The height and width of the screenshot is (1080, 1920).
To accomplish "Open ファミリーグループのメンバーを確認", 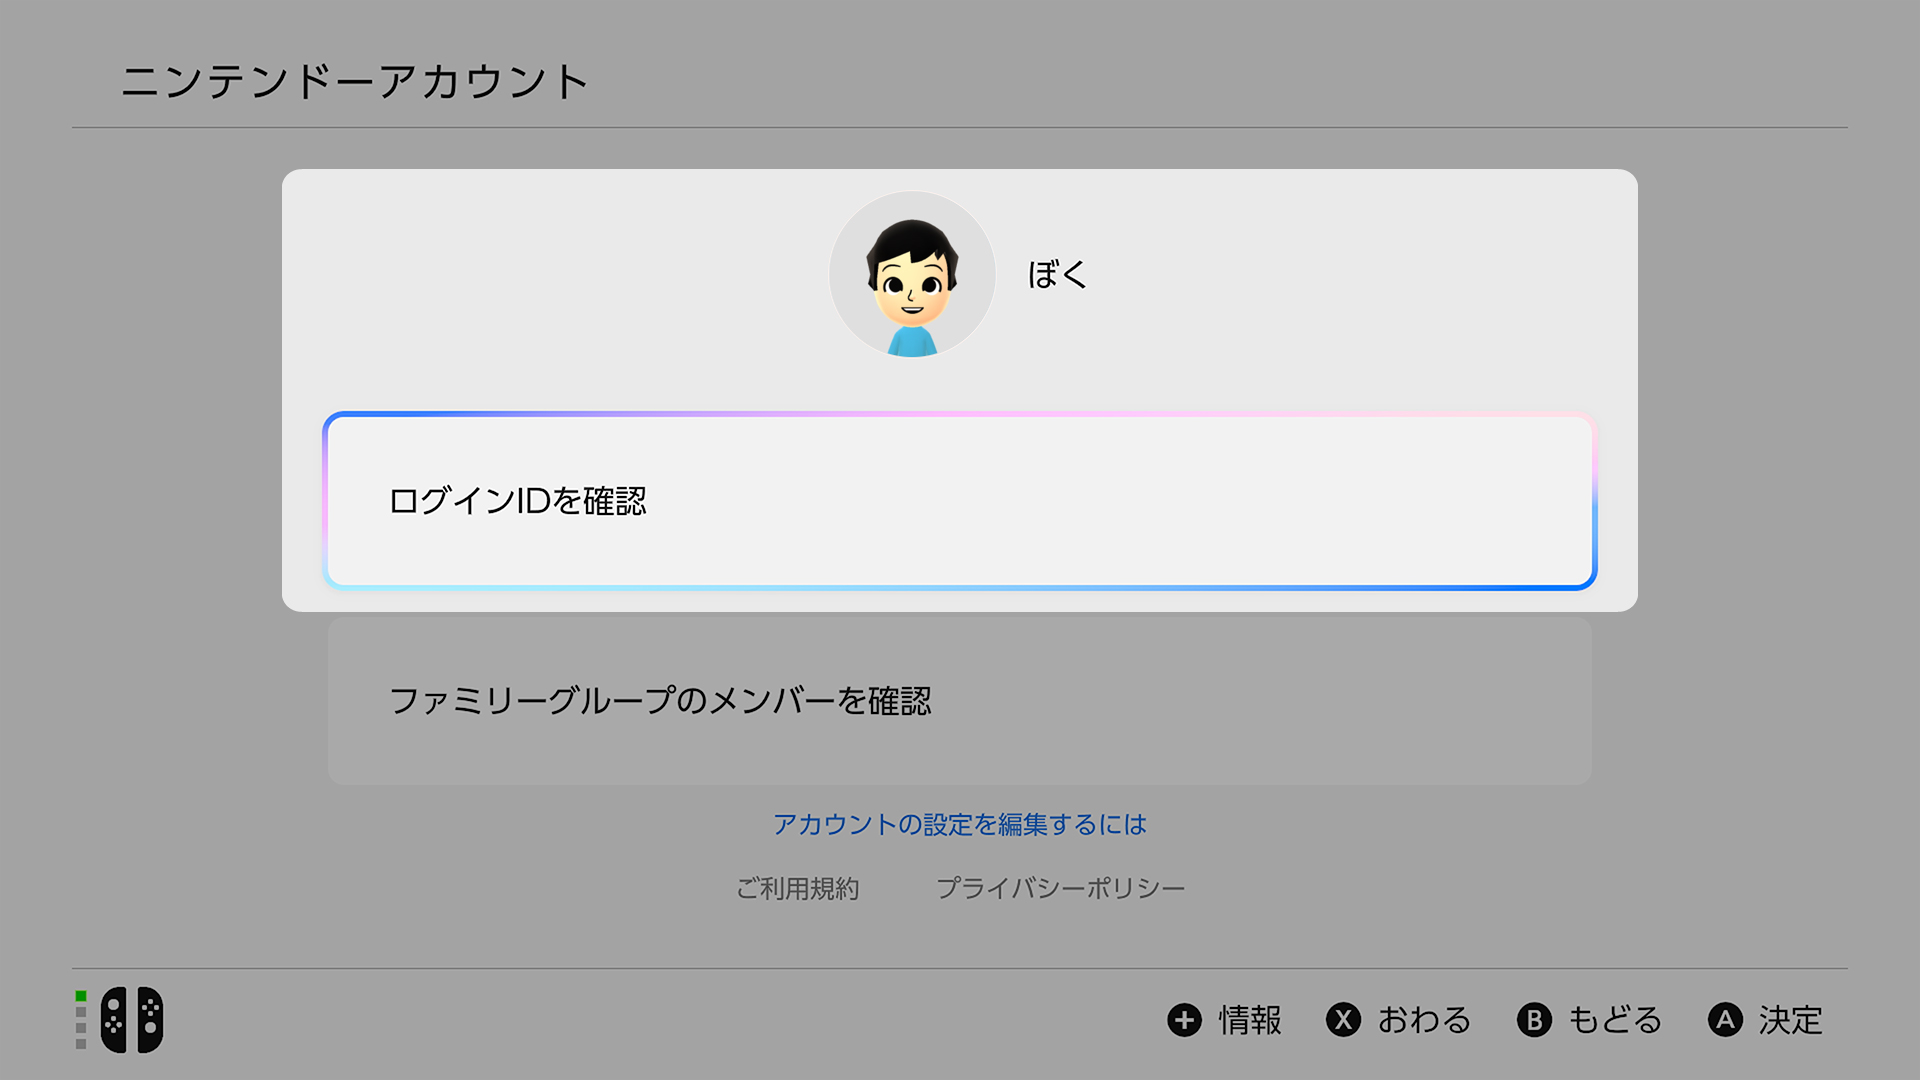I will coord(959,701).
